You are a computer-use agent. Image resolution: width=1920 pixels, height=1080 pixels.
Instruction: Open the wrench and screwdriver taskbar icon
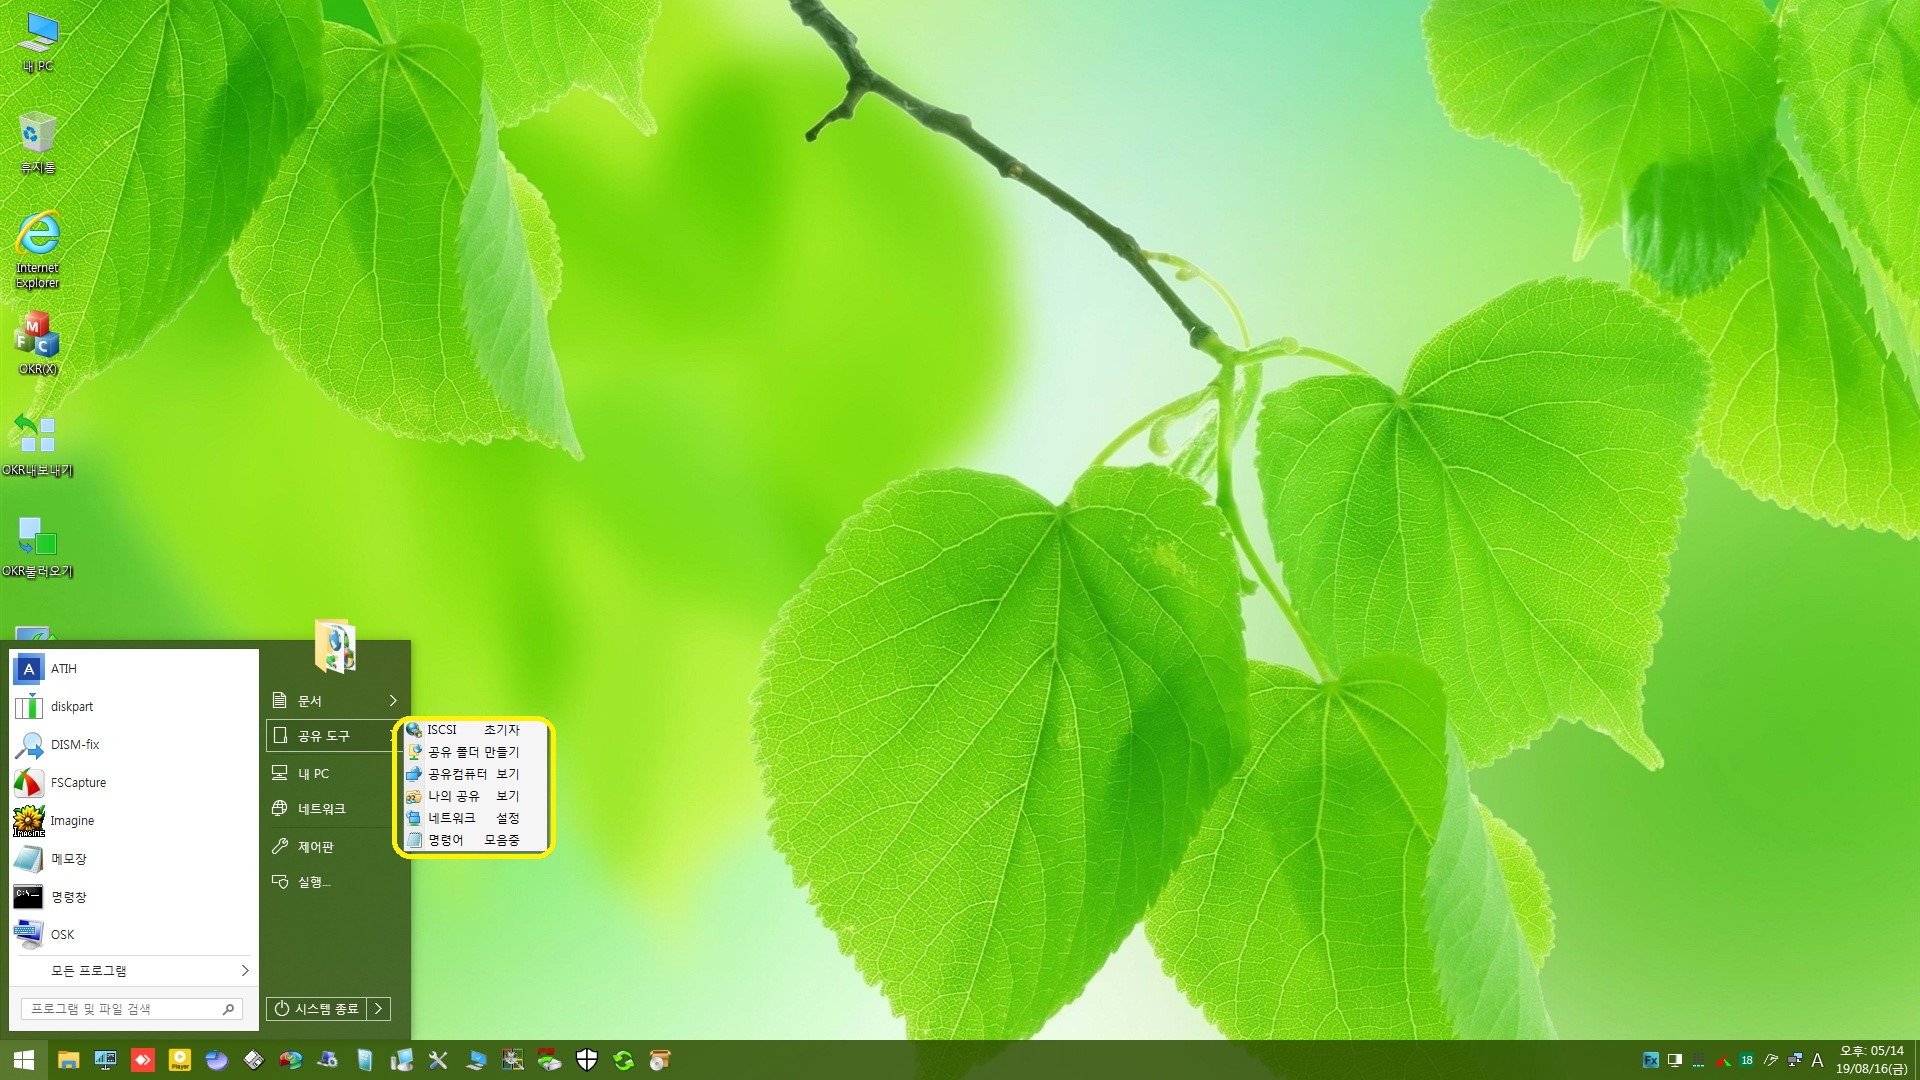pyautogui.click(x=438, y=1060)
